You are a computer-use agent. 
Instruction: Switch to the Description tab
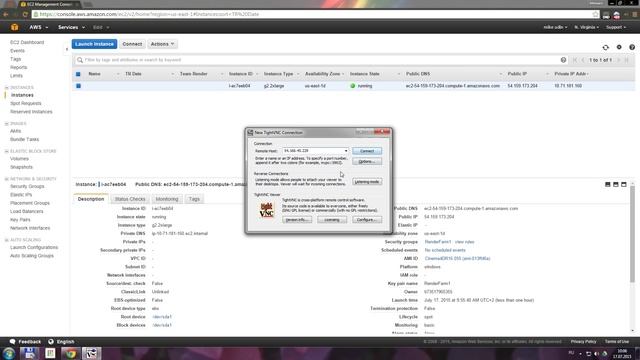tap(91, 199)
